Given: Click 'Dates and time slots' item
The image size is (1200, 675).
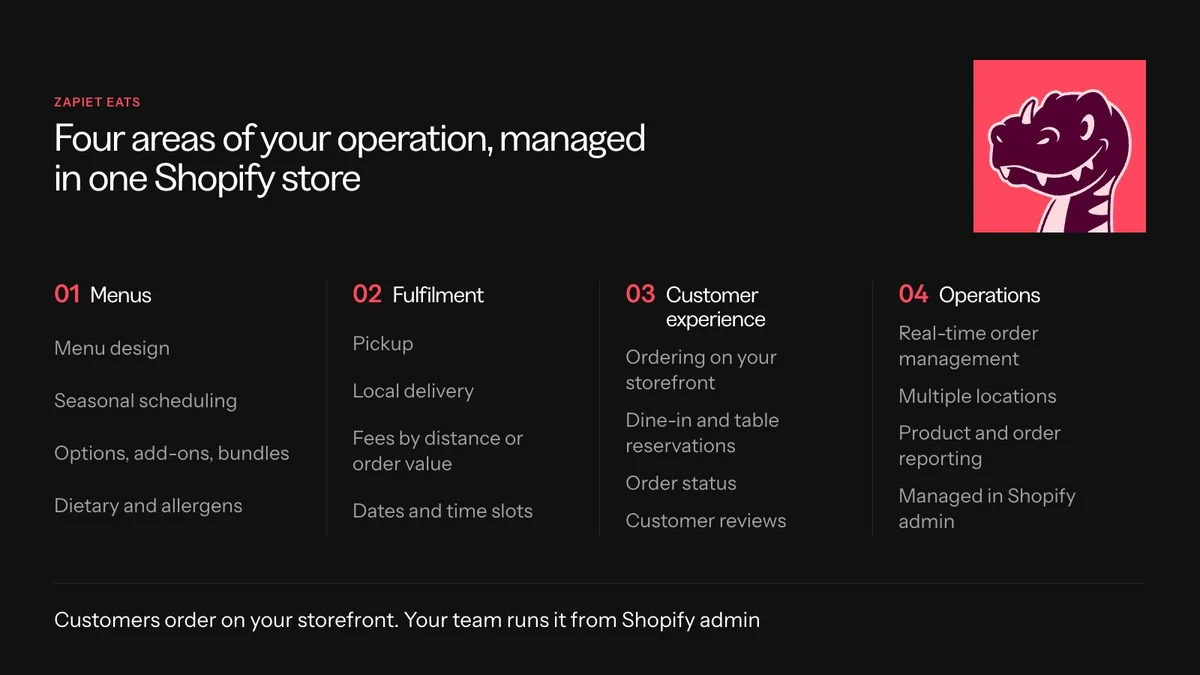Looking at the screenshot, I should (x=443, y=511).
